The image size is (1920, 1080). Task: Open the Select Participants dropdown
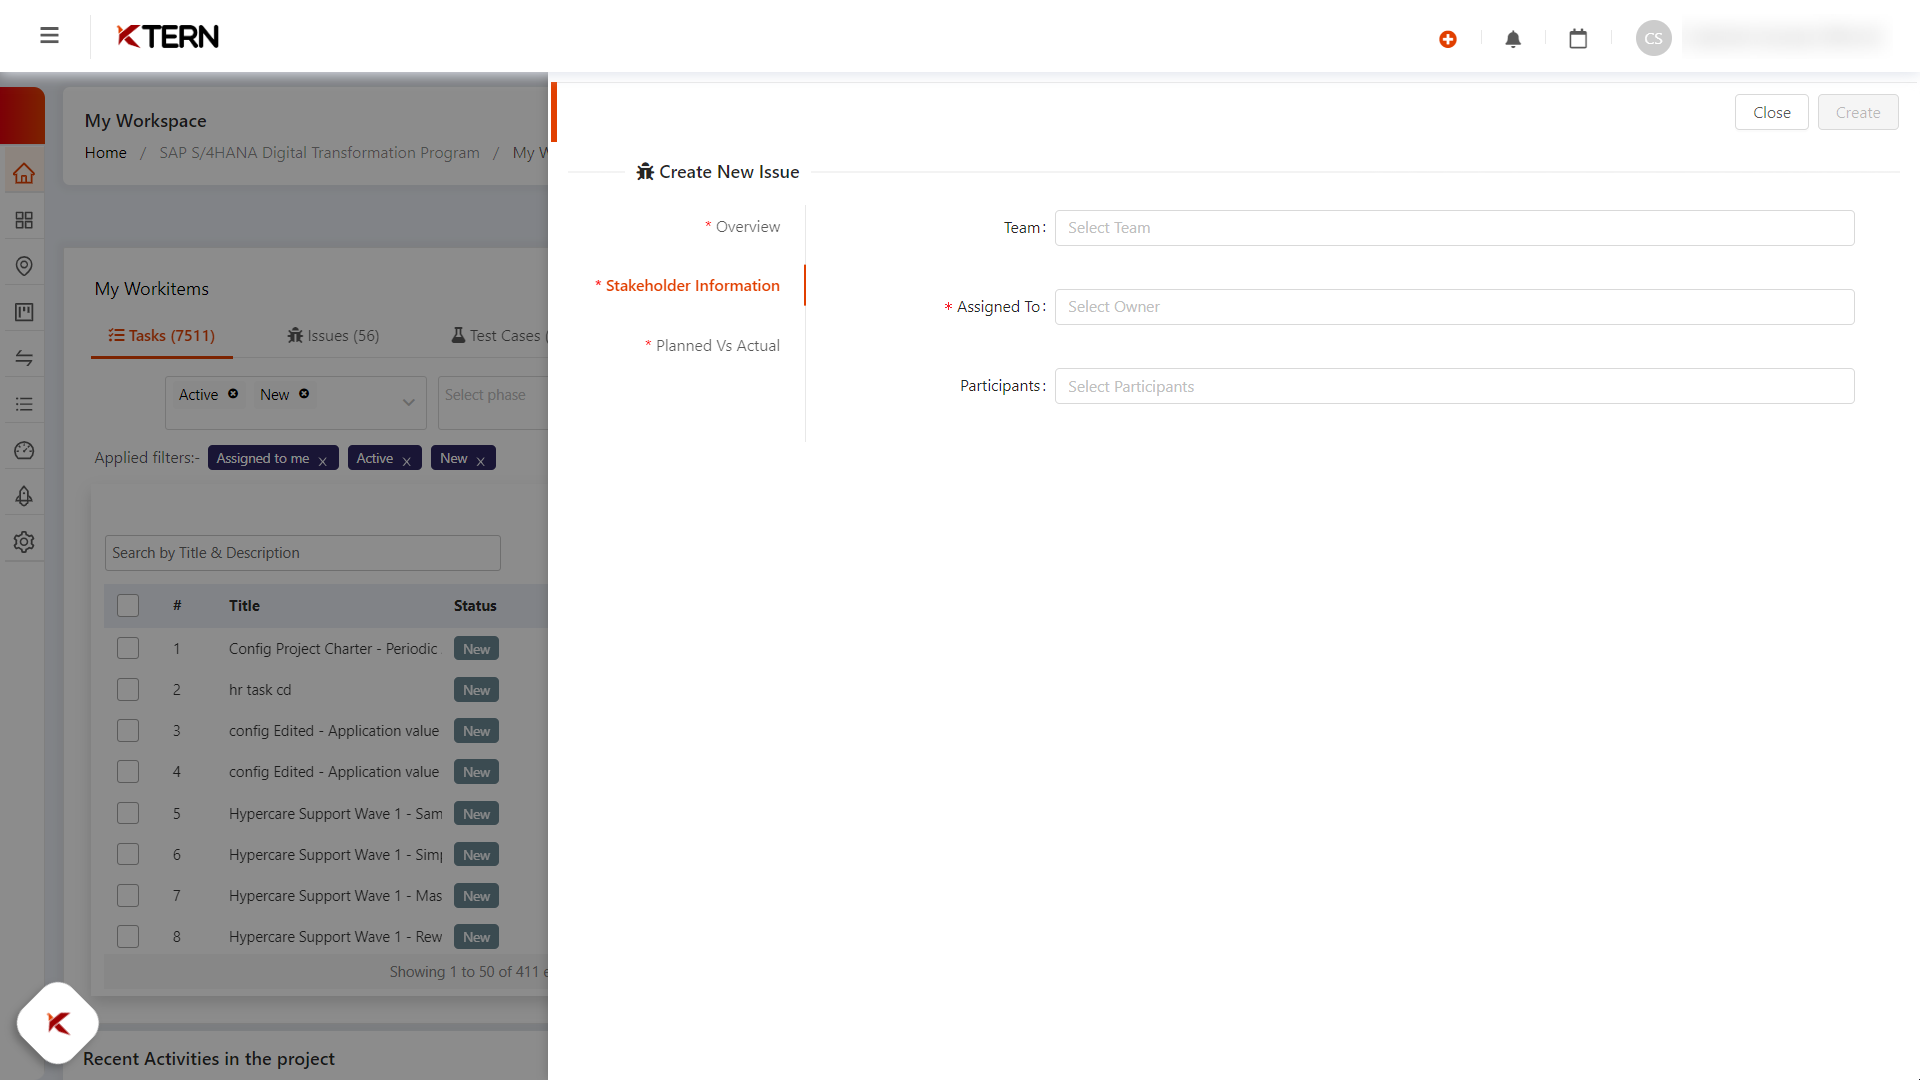(x=1454, y=386)
